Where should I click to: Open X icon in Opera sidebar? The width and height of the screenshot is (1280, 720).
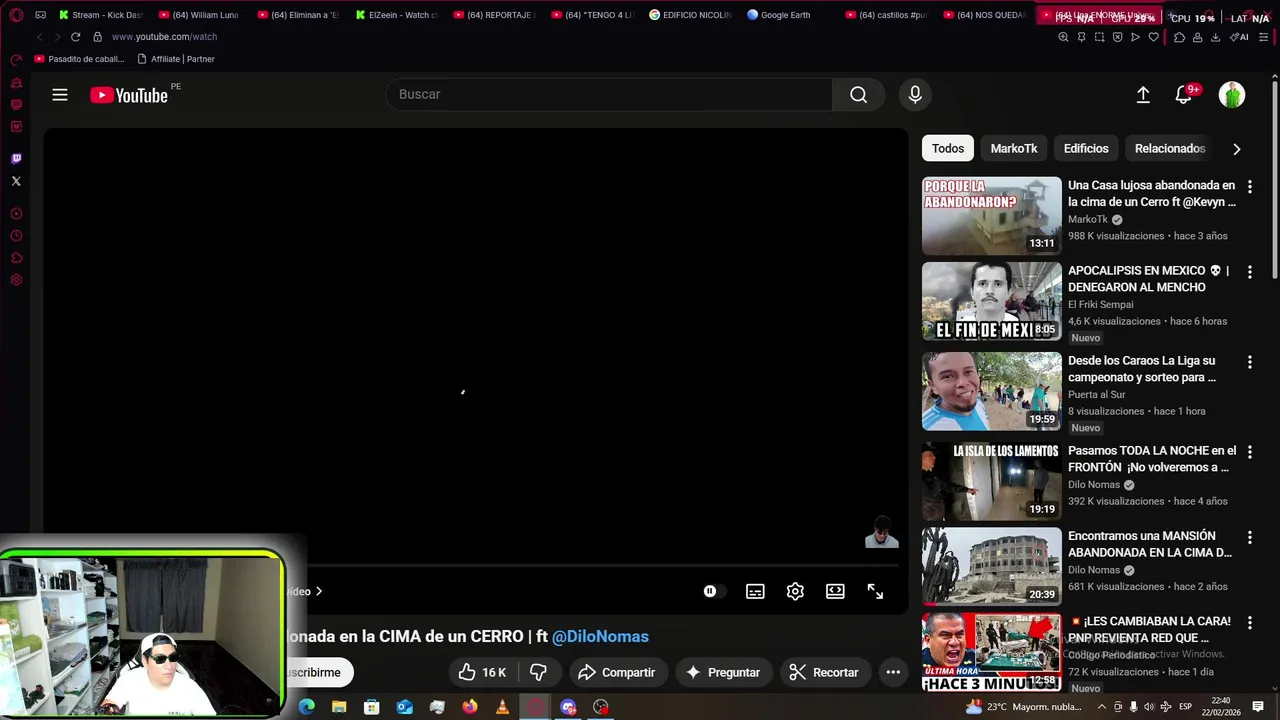(x=16, y=181)
